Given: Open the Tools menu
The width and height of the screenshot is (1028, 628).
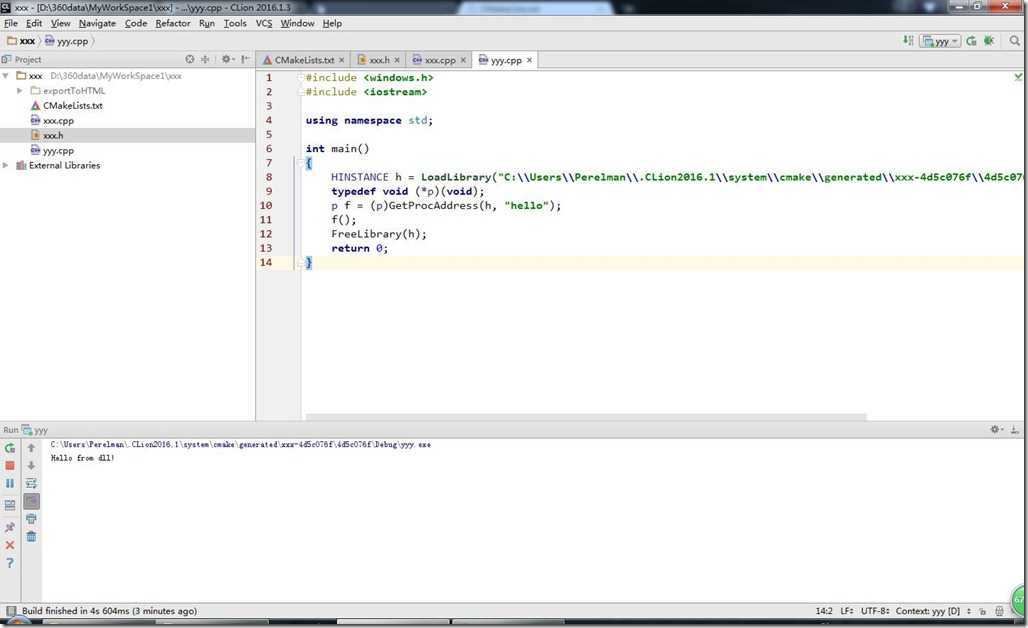Looking at the screenshot, I should [235, 23].
